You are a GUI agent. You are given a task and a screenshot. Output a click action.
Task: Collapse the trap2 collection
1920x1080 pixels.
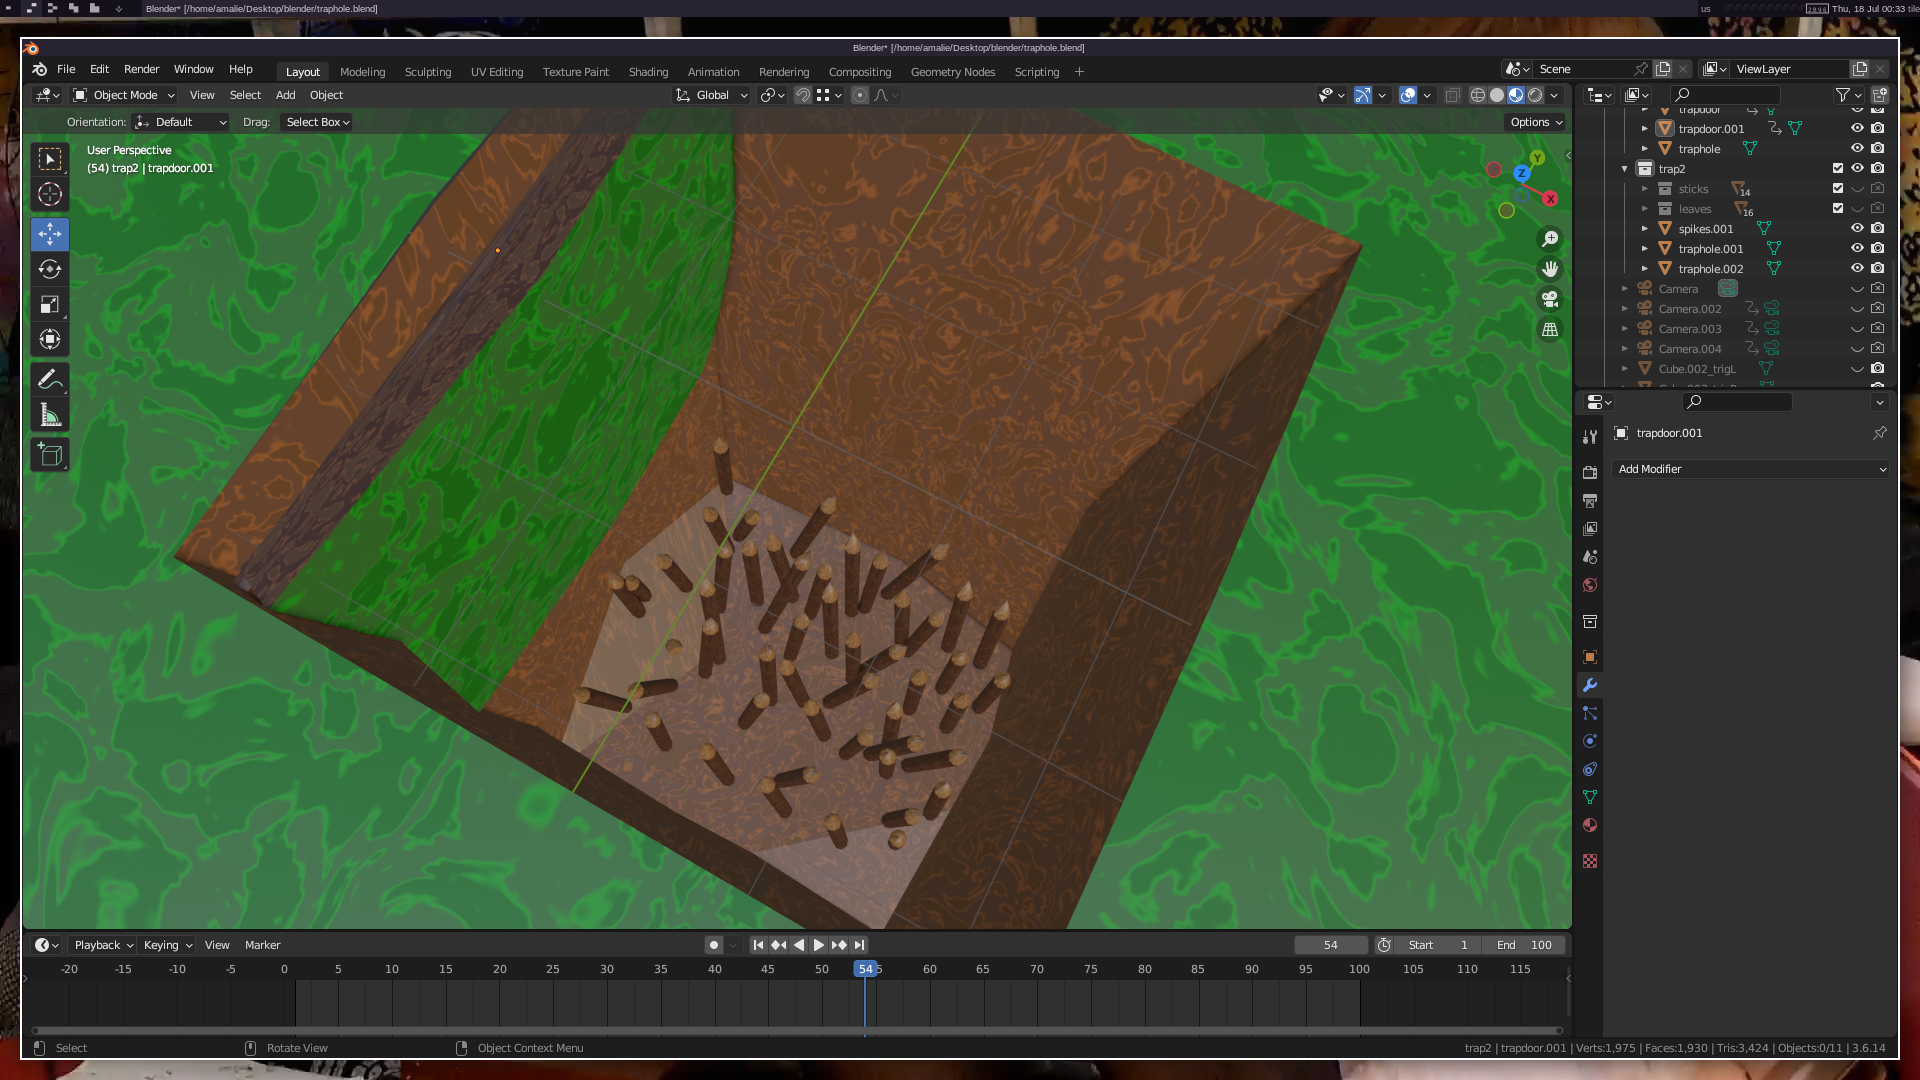click(x=1625, y=169)
